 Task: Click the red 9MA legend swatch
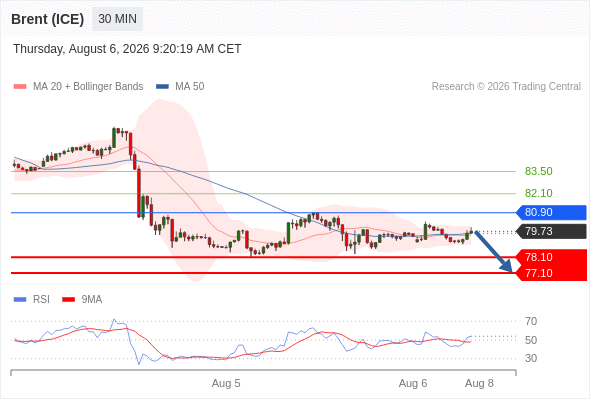click(68, 300)
